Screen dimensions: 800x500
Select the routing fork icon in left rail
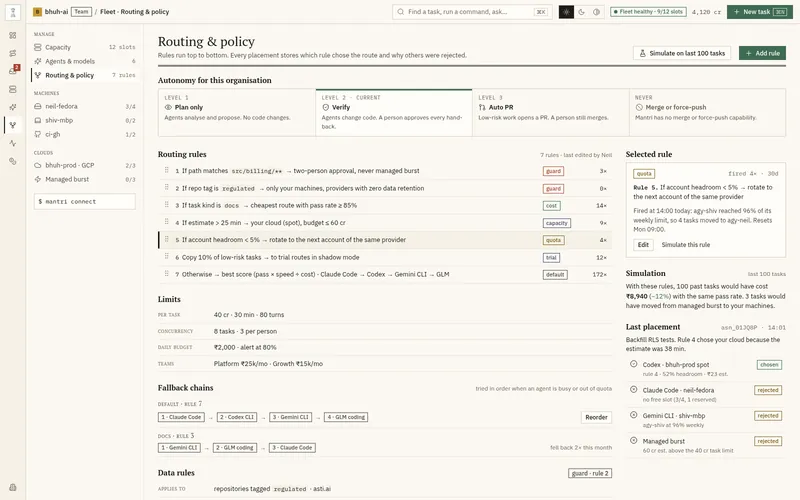[x=13, y=125]
